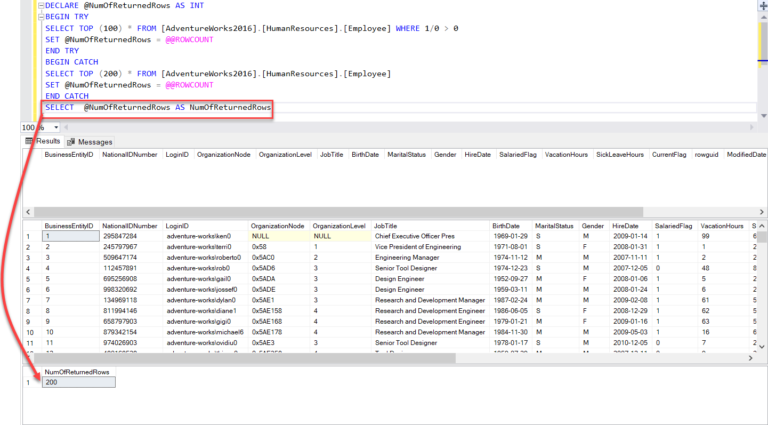Select the NationalIDNumber cell 695256908
The height and width of the screenshot is (425, 768).
tap(131, 279)
